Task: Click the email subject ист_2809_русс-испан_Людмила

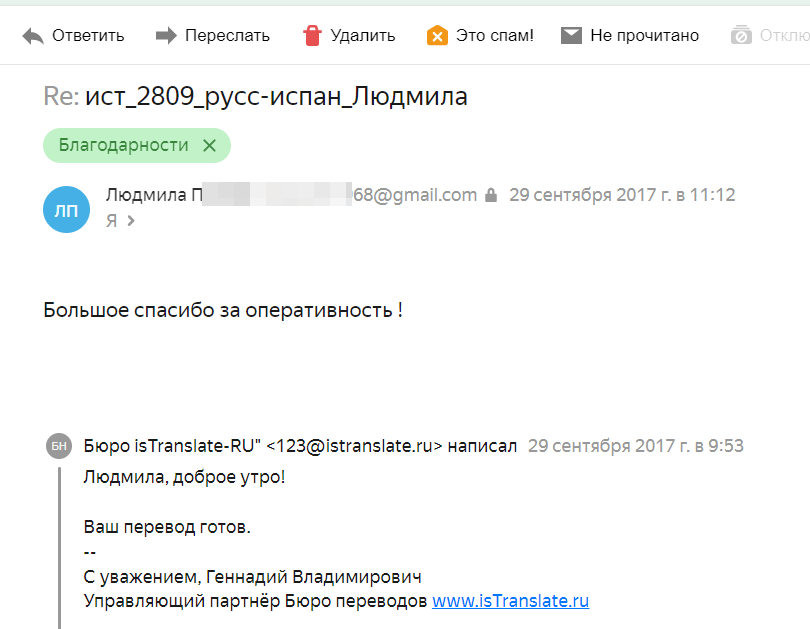Action: click(276, 97)
